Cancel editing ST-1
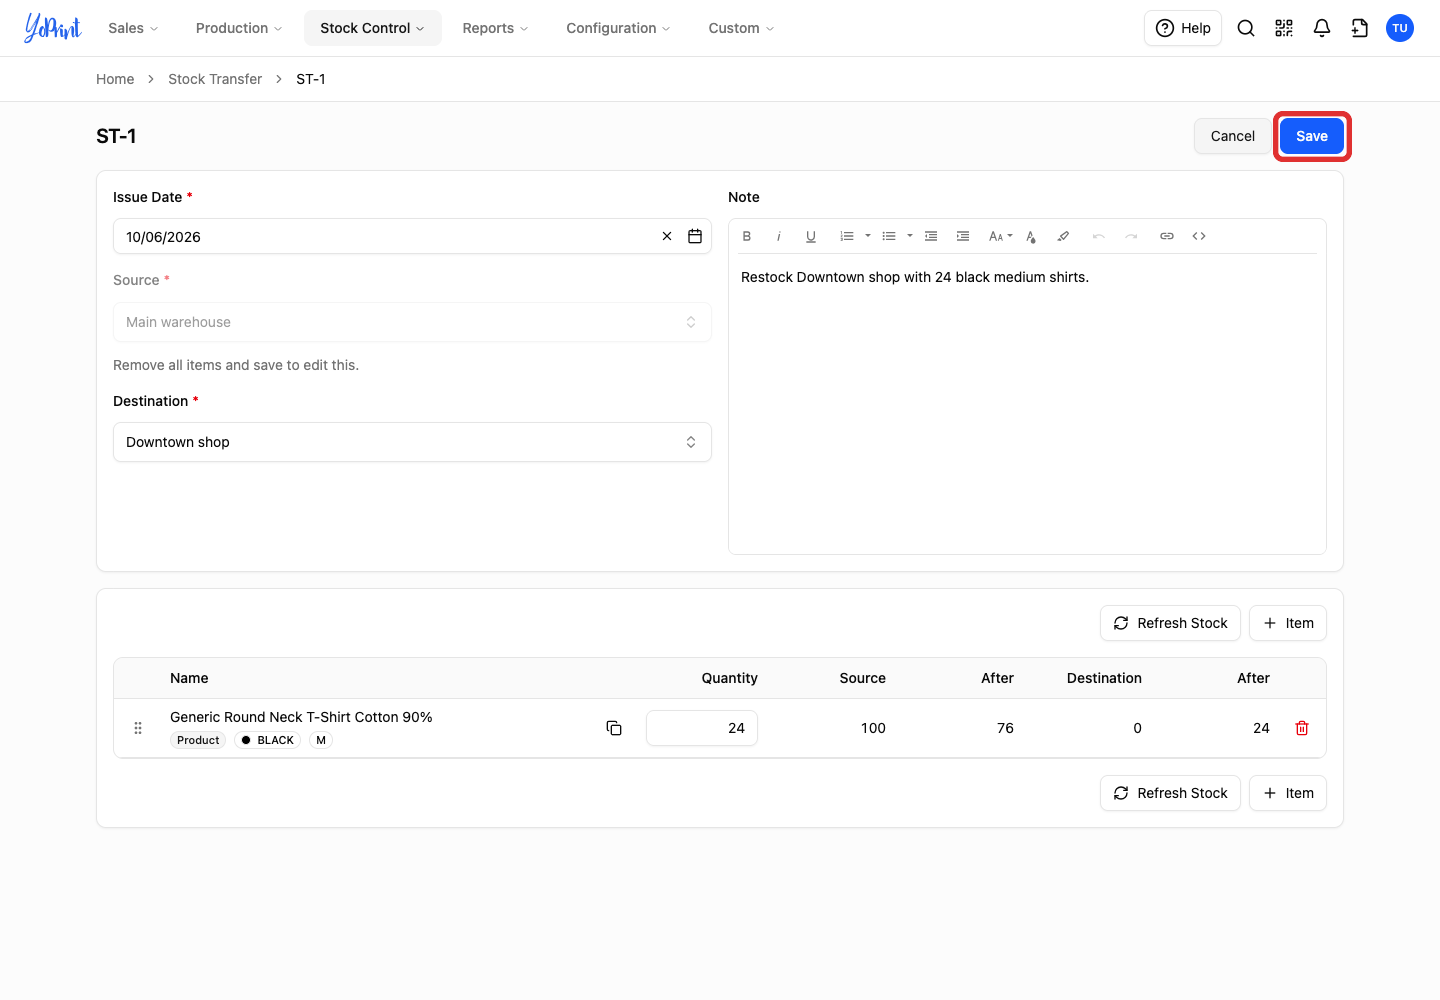The width and height of the screenshot is (1440, 1000). click(1232, 136)
